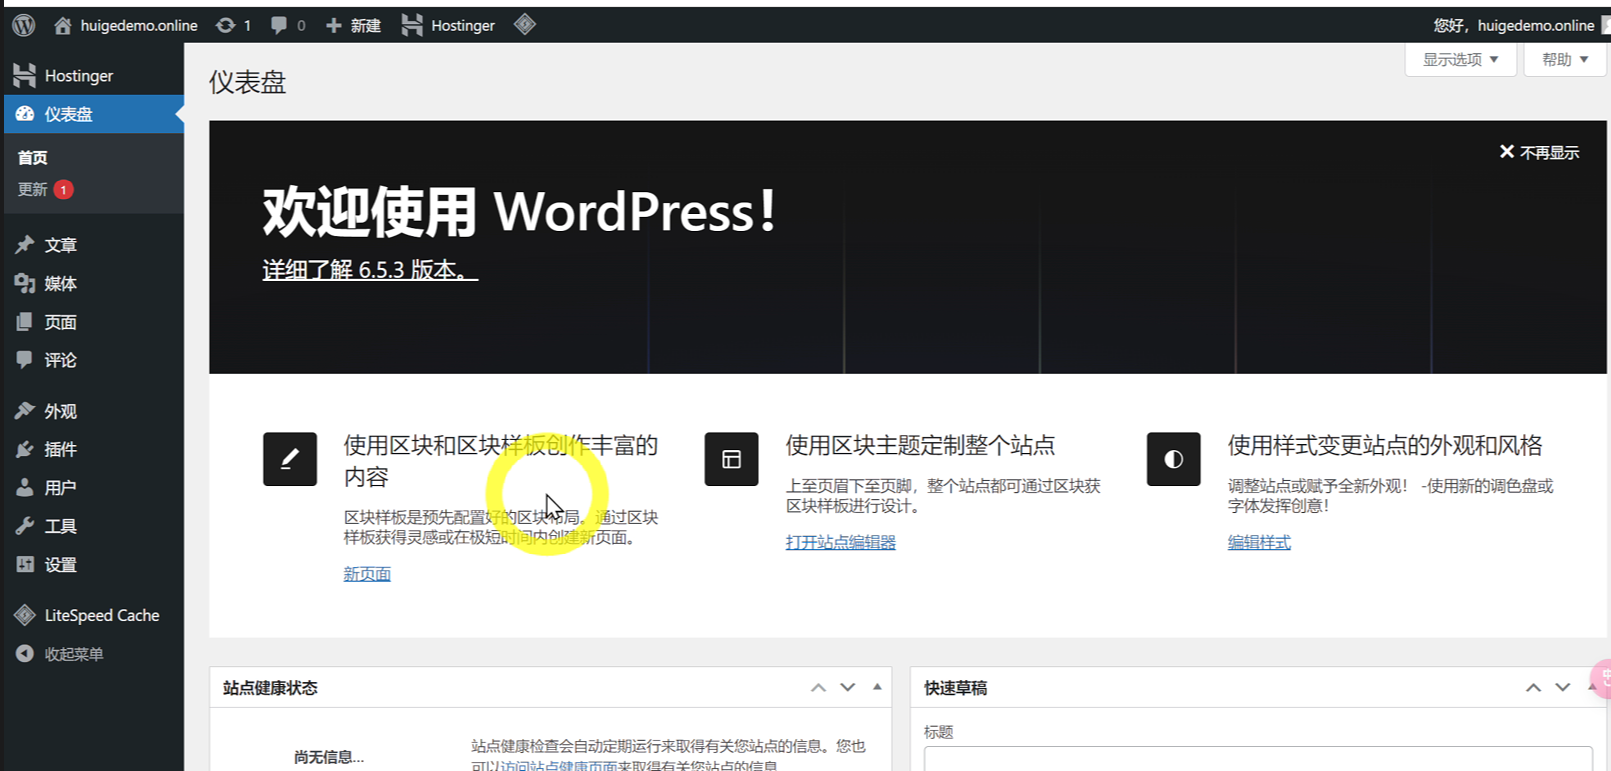Image resolution: width=1611 pixels, height=771 pixels.
Task: Move 快速草稿 widget up
Action: click(x=1533, y=688)
